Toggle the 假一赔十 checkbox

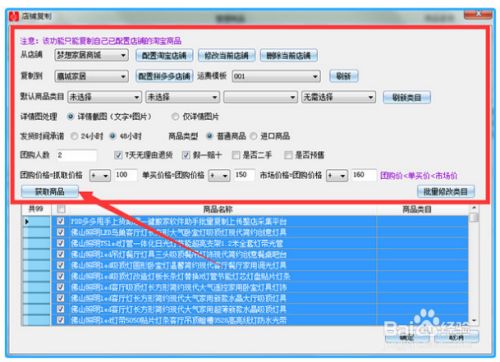coord(186,155)
